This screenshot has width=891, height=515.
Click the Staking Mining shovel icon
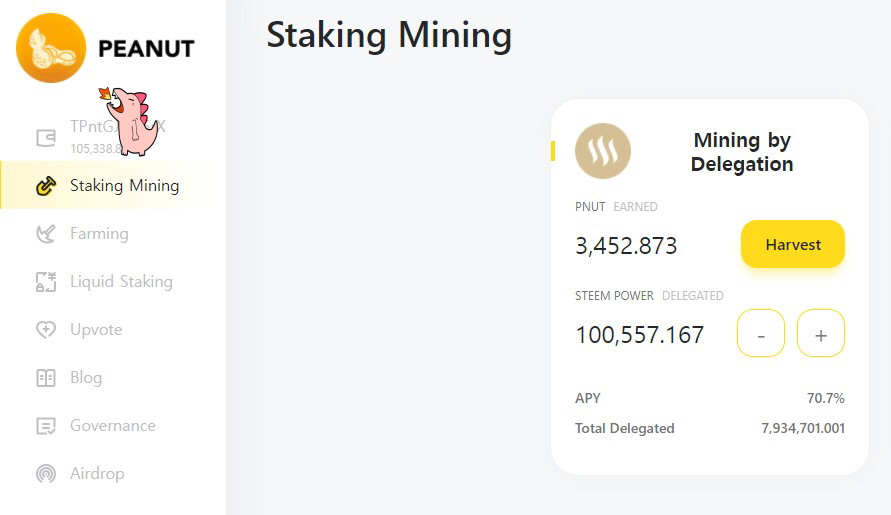(45, 186)
